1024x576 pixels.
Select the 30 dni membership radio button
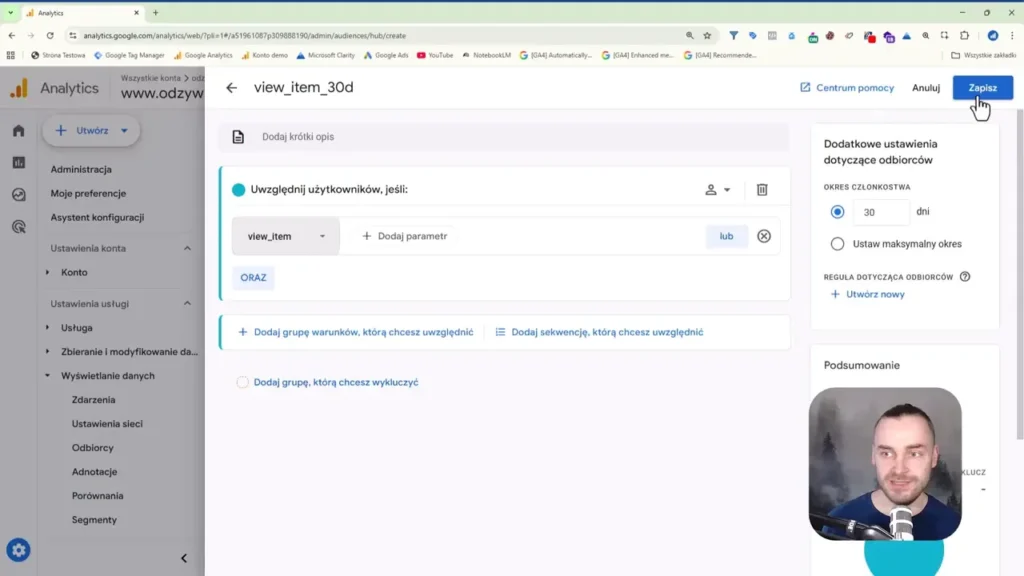837,212
